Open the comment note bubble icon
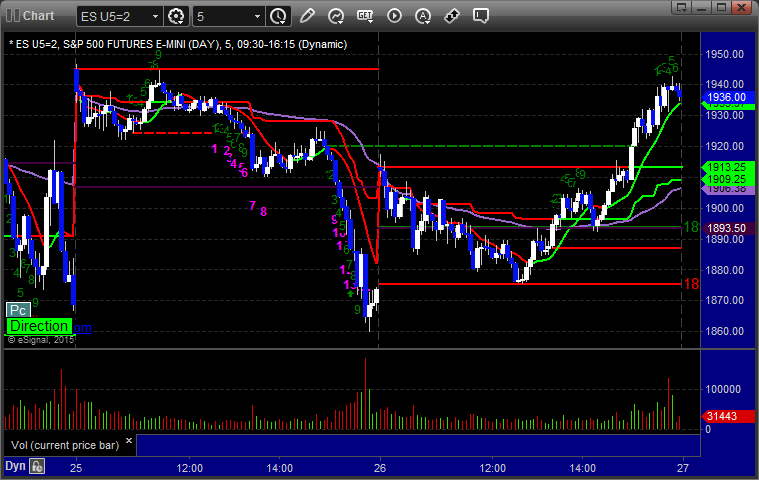This screenshot has width=759, height=480. point(481,16)
